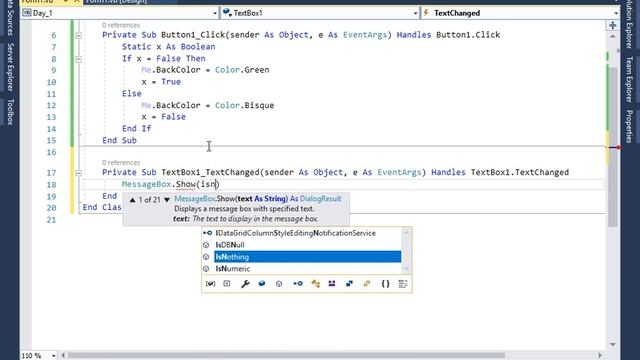
Task: Toggle the purple Modules filter icon
Action: pos(332,284)
